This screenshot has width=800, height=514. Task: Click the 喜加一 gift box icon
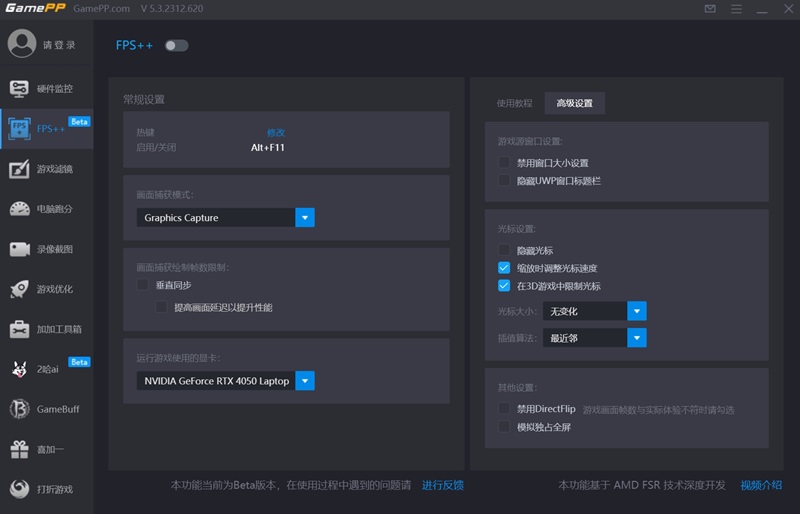click(19, 449)
